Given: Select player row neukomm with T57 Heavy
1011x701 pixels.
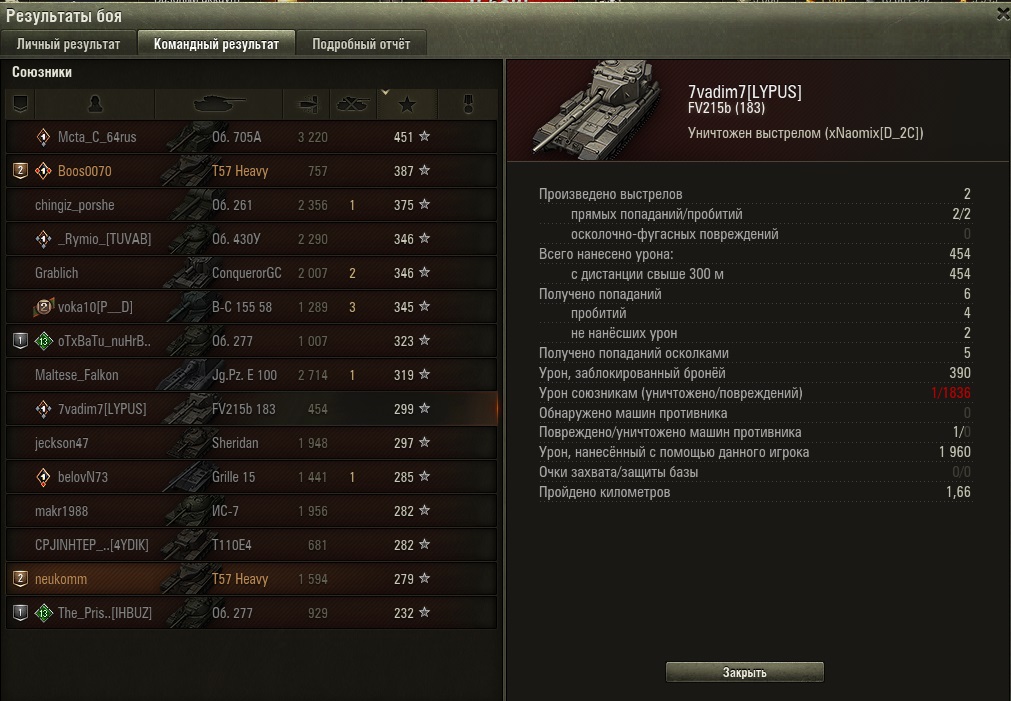Looking at the screenshot, I should [x=251, y=579].
